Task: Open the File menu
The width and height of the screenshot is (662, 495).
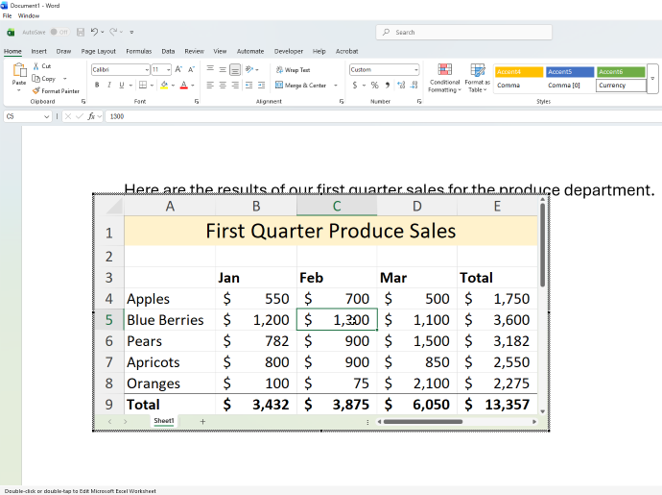Action: (7, 16)
